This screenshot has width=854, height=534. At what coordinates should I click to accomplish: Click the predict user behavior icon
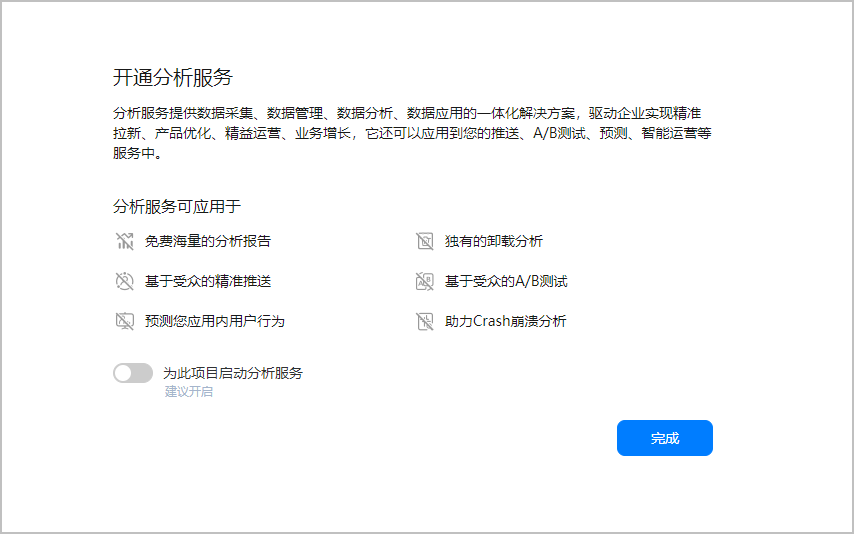click(124, 321)
